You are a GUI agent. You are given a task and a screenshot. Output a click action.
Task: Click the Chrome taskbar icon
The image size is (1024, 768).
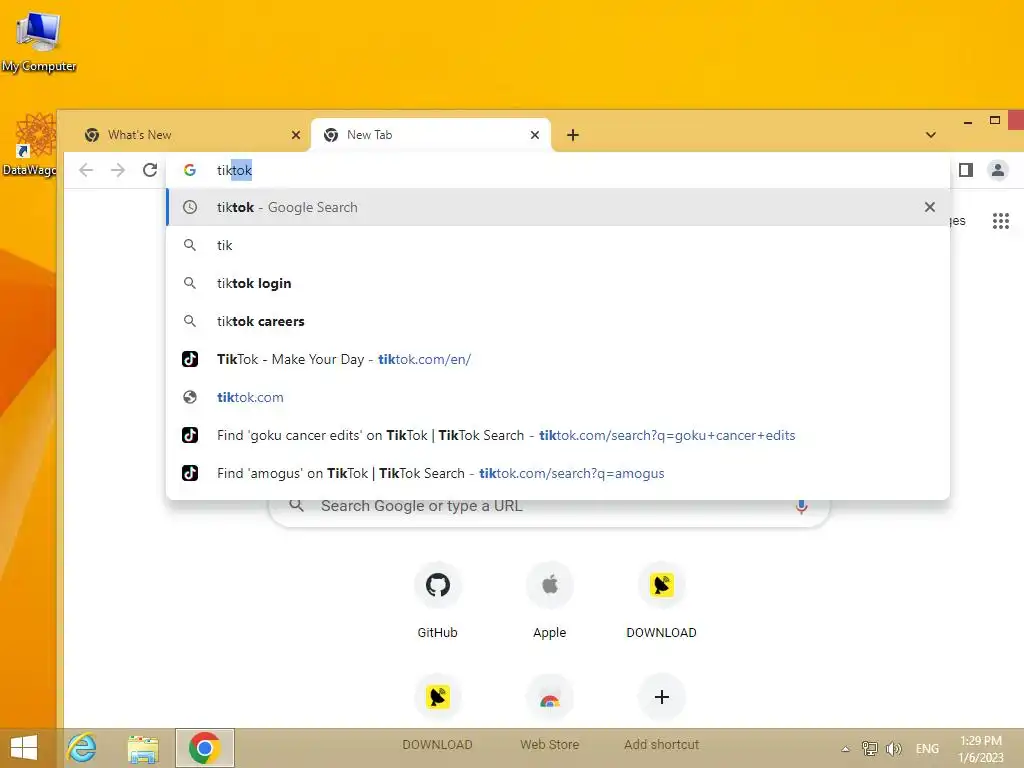[x=204, y=748]
